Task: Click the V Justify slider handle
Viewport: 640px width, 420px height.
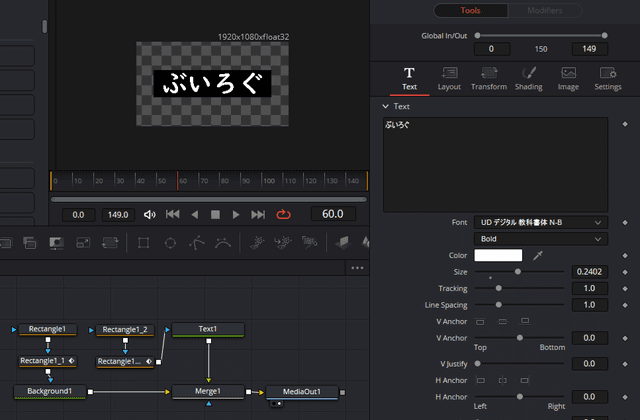Action: (x=478, y=363)
